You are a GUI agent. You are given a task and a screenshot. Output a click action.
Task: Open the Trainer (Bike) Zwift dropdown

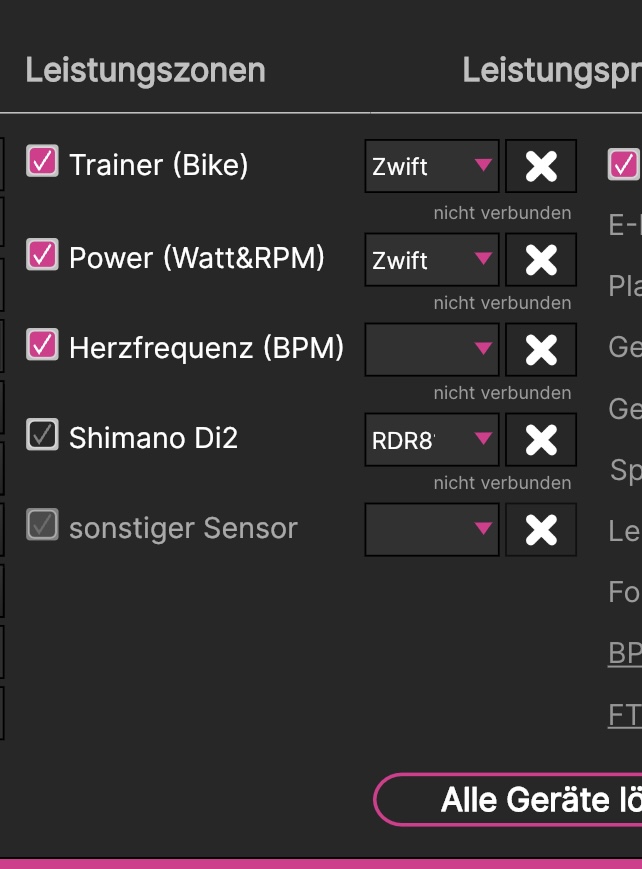tap(431, 166)
